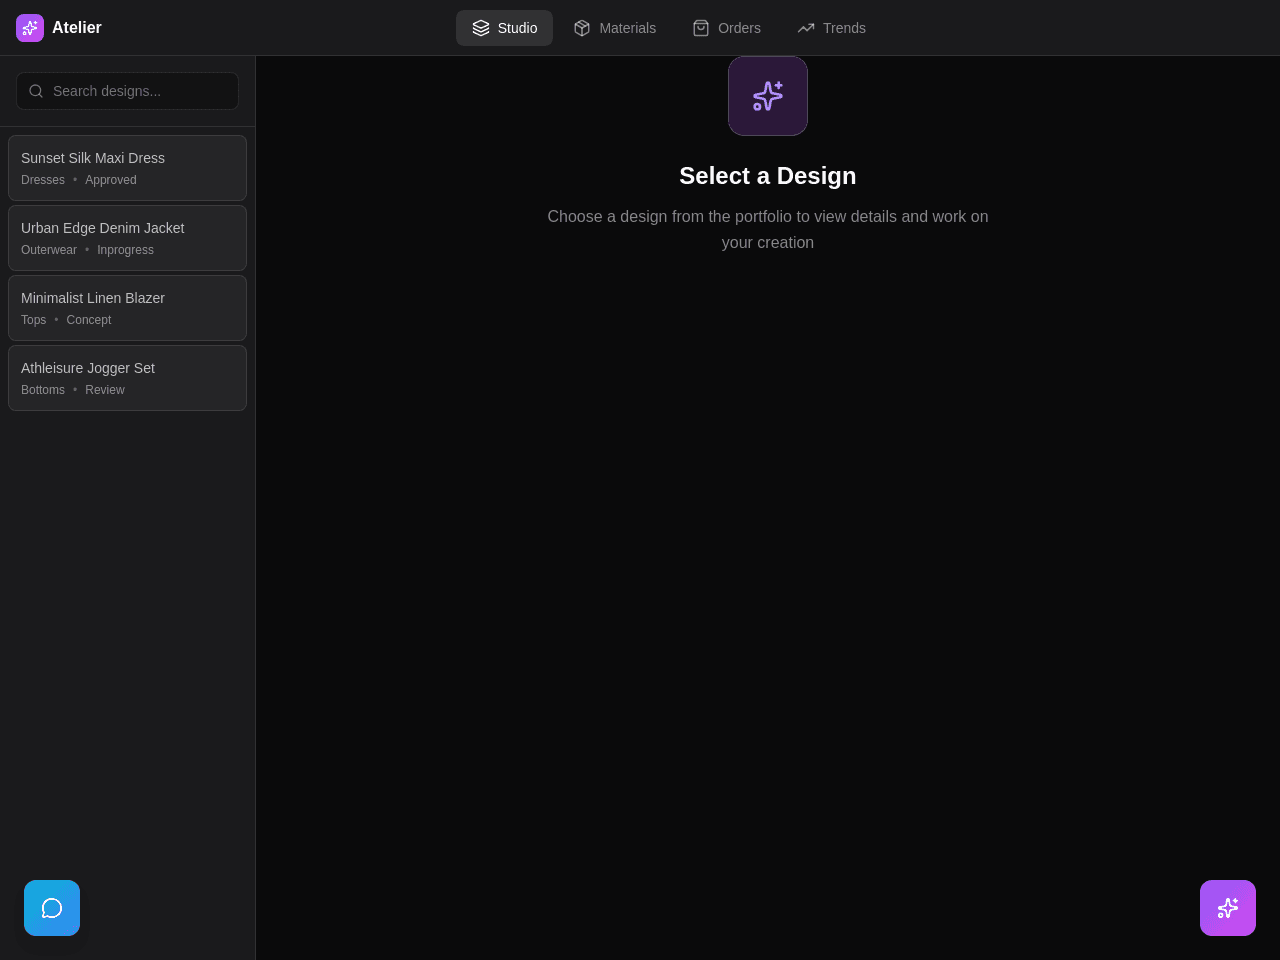Click the 'Choose a design from the portfolio' text
The width and height of the screenshot is (1280, 960).
pyautogui.click(x=768, y=229)
